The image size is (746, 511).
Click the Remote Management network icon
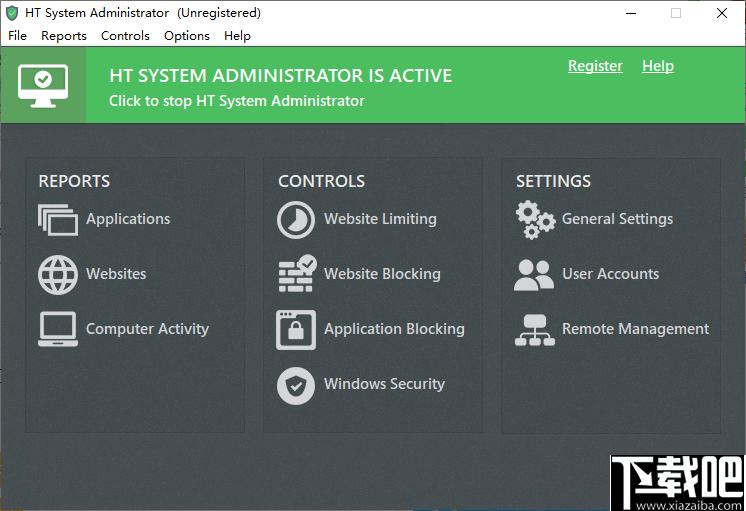535,330
